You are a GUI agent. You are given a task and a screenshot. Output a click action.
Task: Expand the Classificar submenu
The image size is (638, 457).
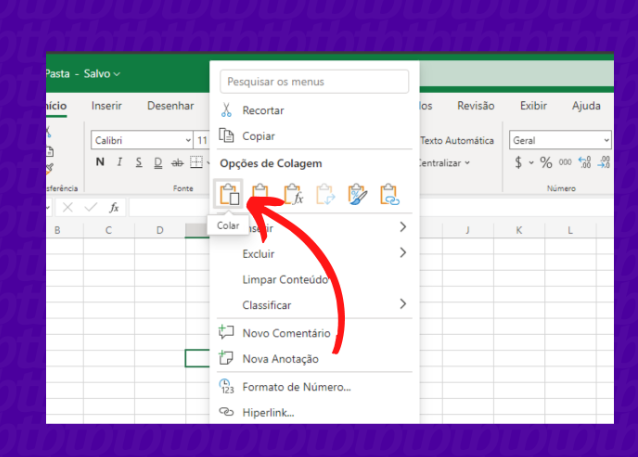point(314,305)
